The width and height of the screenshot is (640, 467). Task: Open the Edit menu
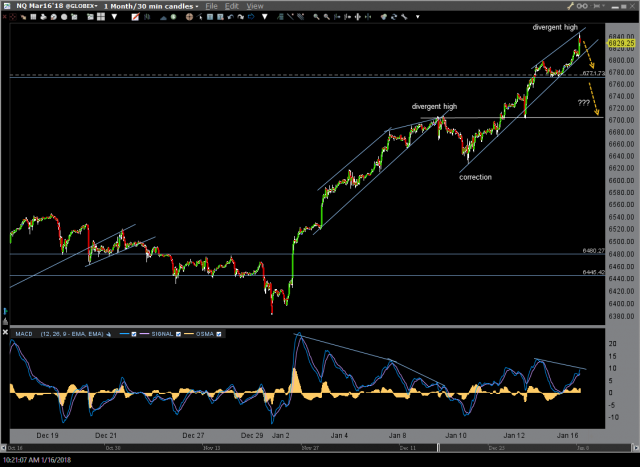pos(231,6)
